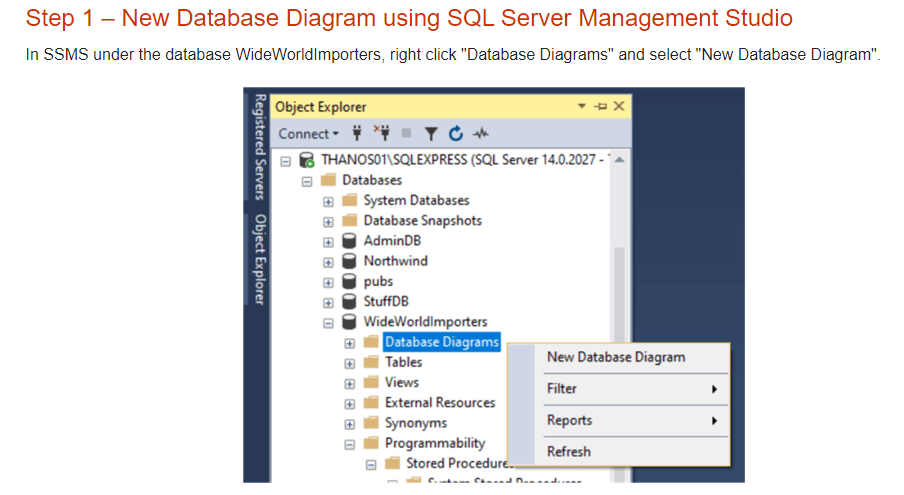
Task: Switch to the Object Explorer side tab
Action: (x=260, y=259)
